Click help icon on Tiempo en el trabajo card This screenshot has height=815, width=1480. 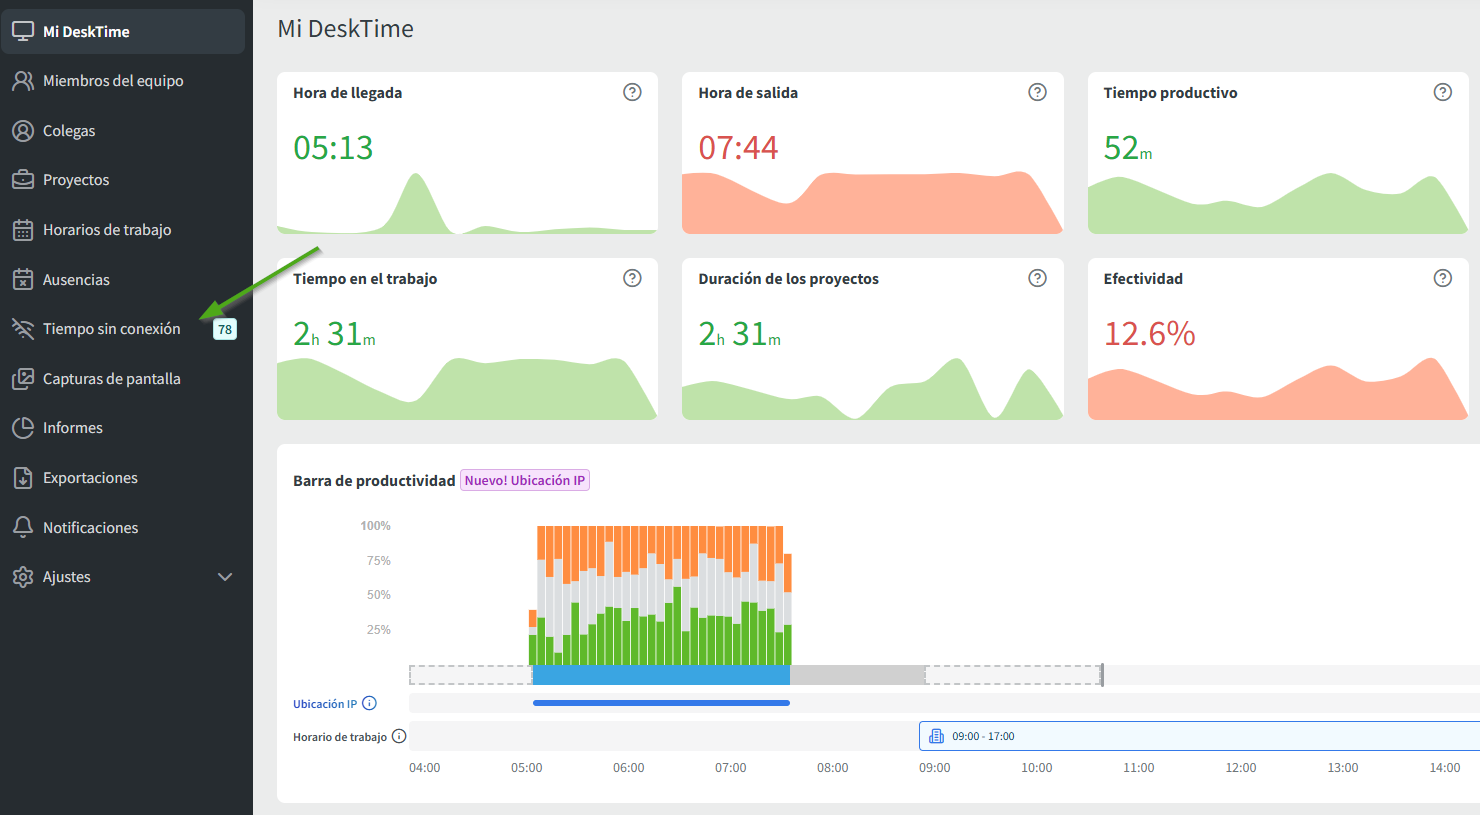coord(632,278)
